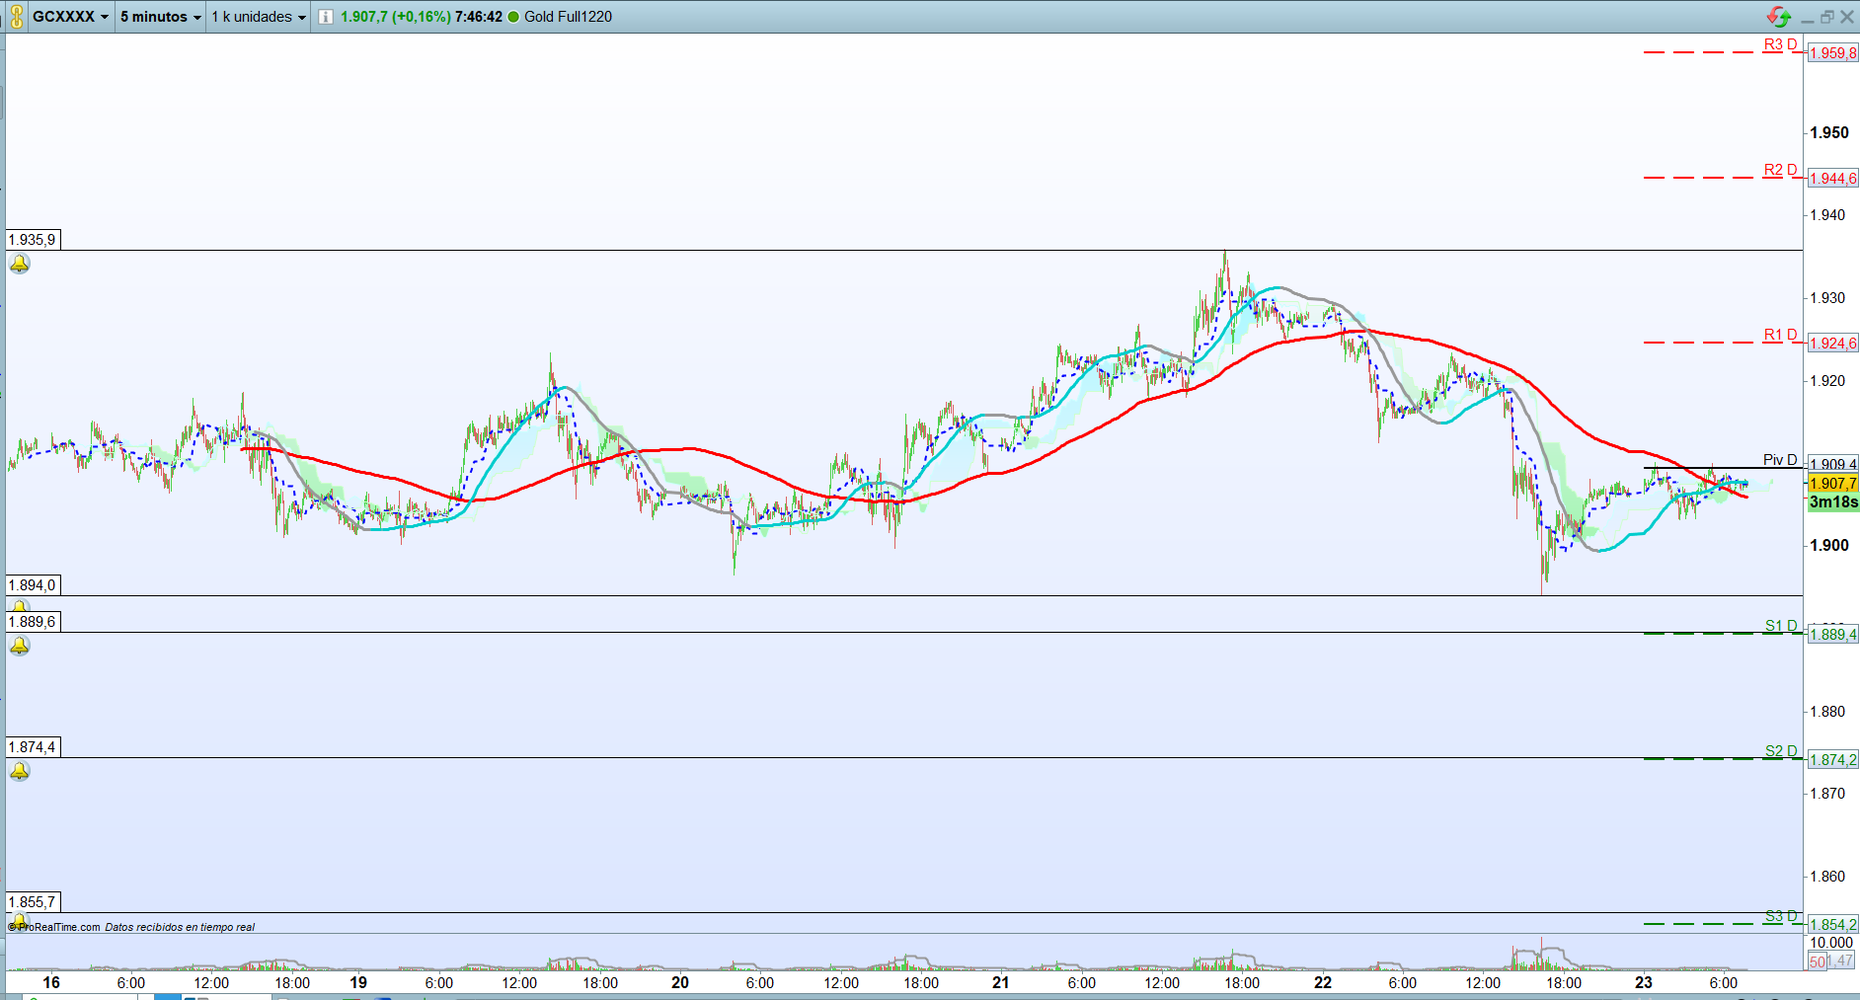The height and width of the screenshot is (1000, 1860).
Task: Click the alert bell under 1.889,6
Action: 19,646
